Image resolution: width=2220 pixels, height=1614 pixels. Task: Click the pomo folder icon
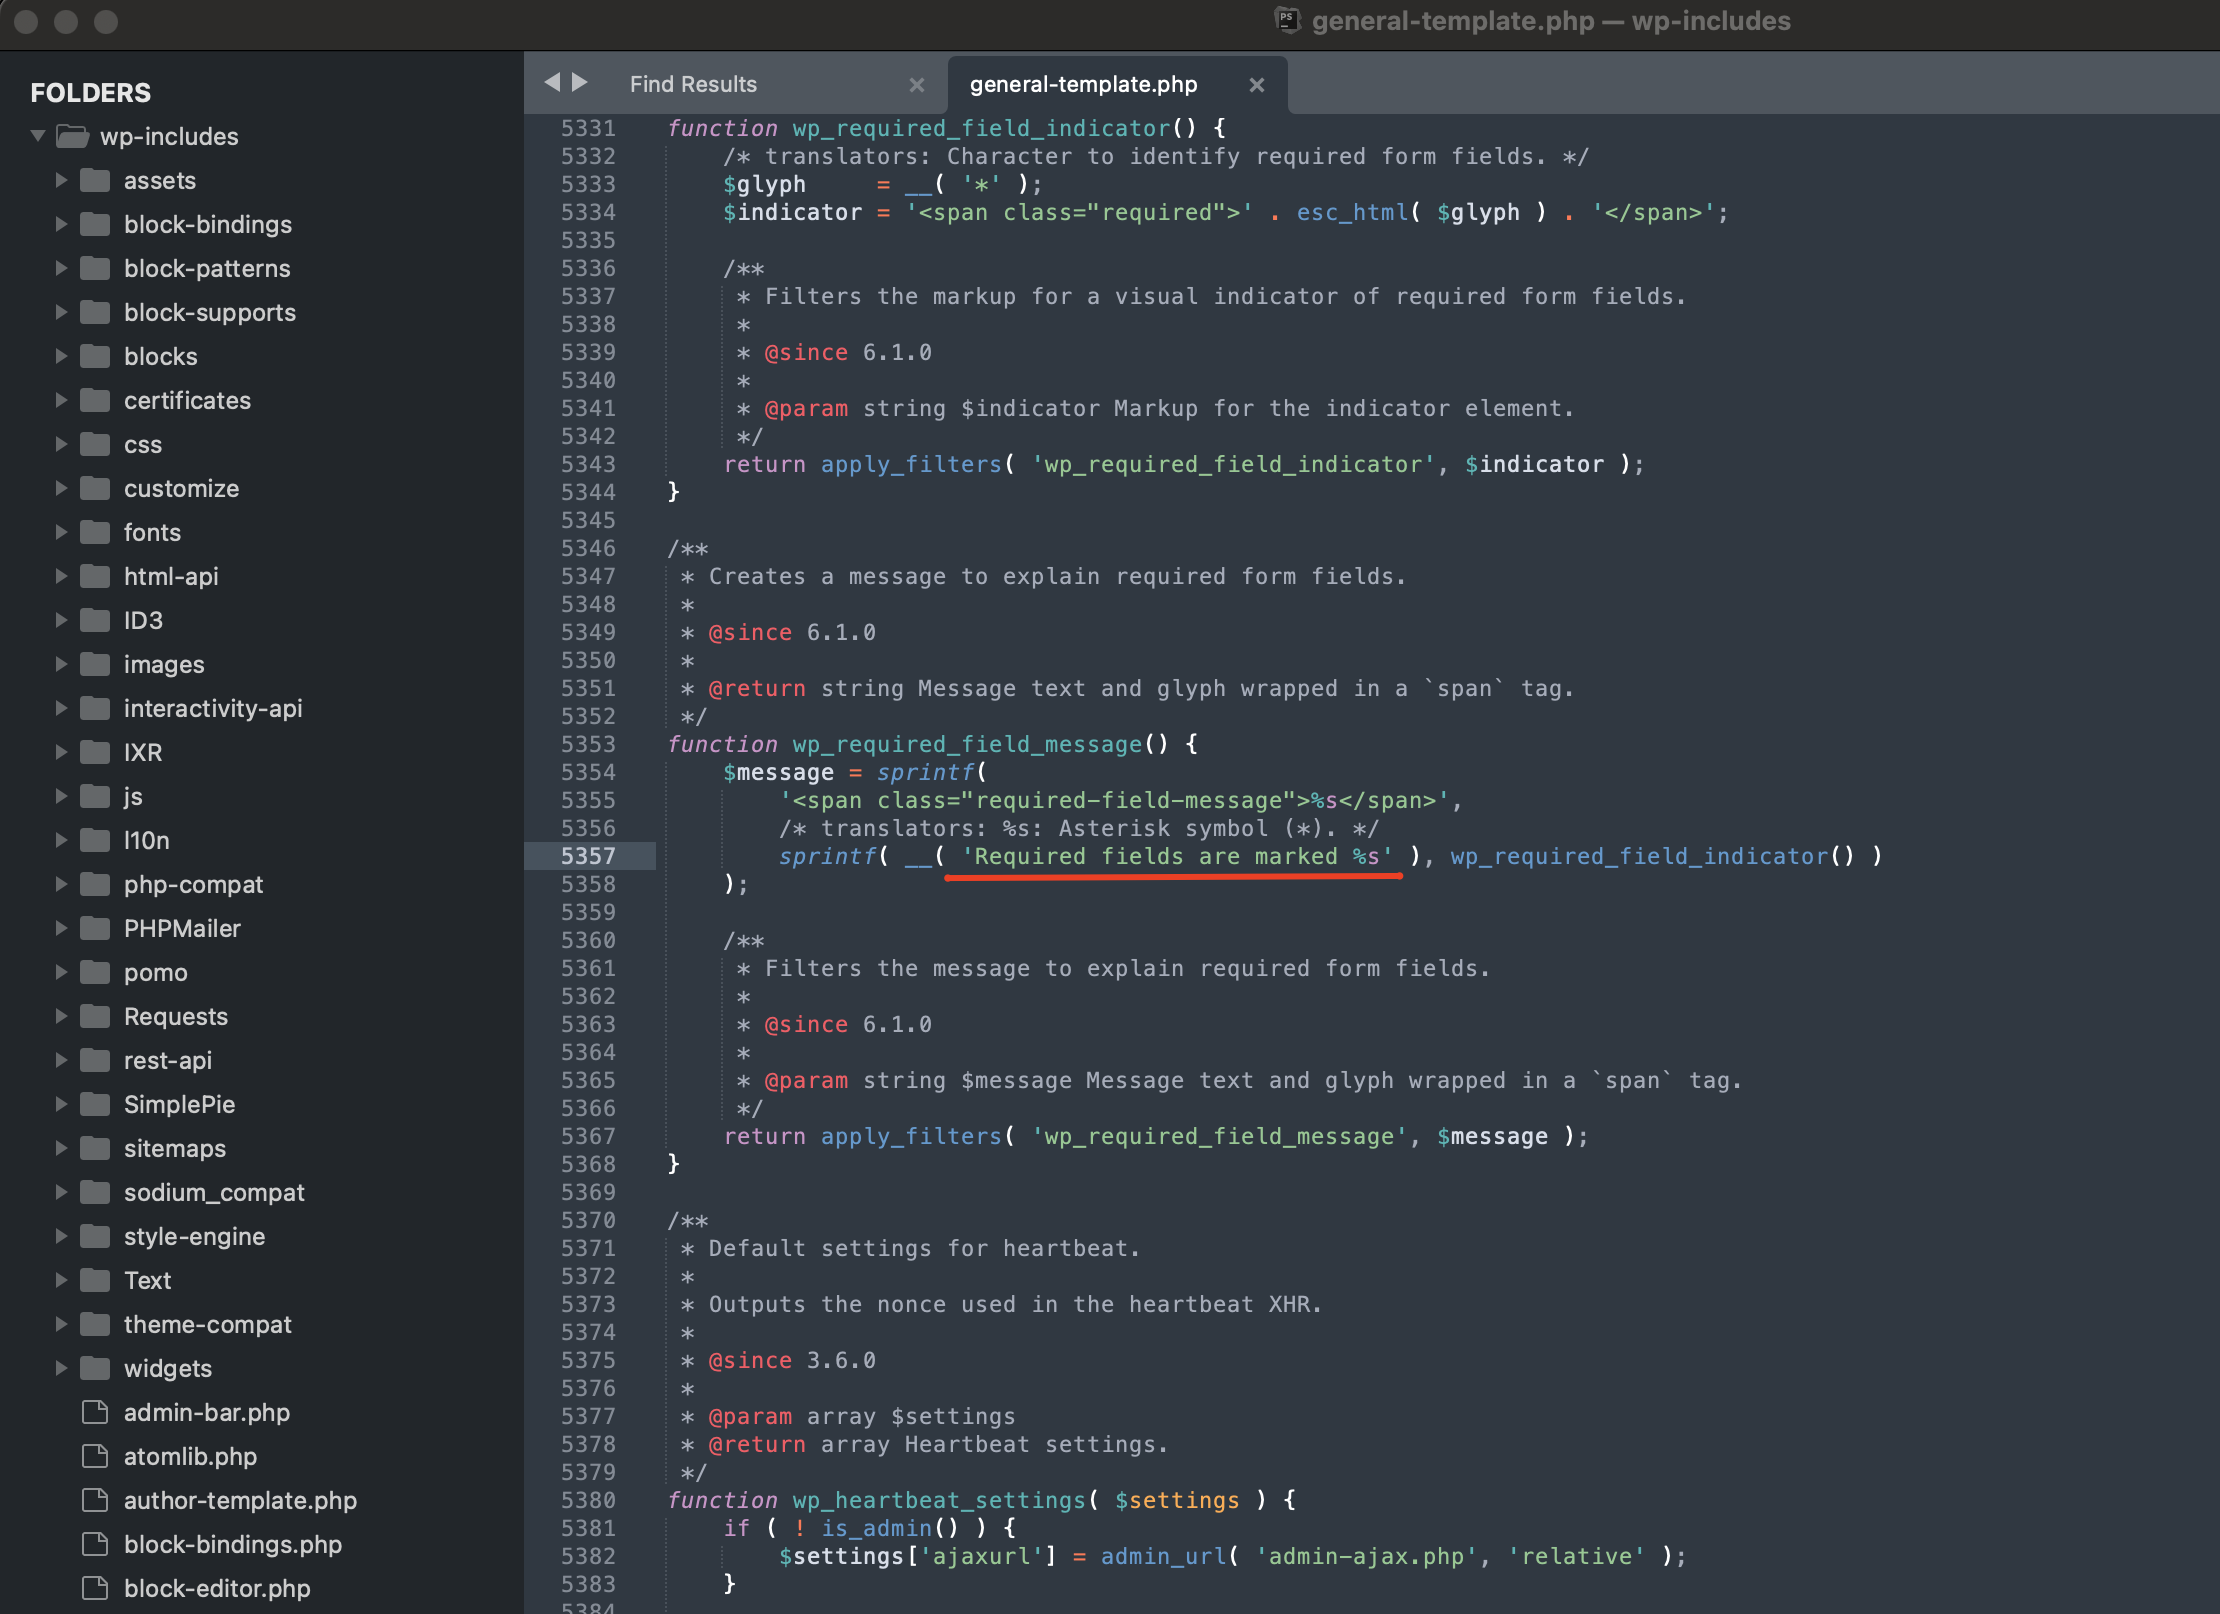point(95,972)
